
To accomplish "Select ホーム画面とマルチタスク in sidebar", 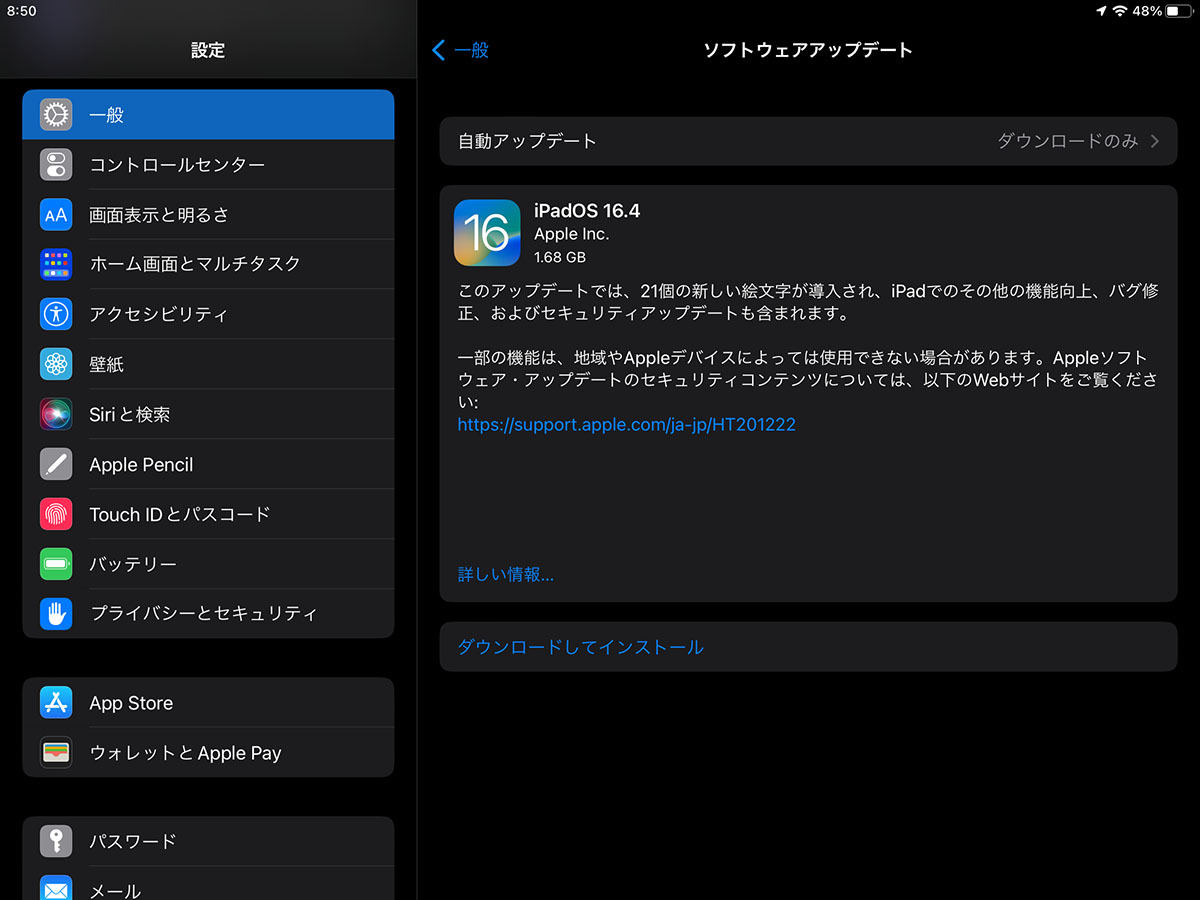I will coord(208,264).
